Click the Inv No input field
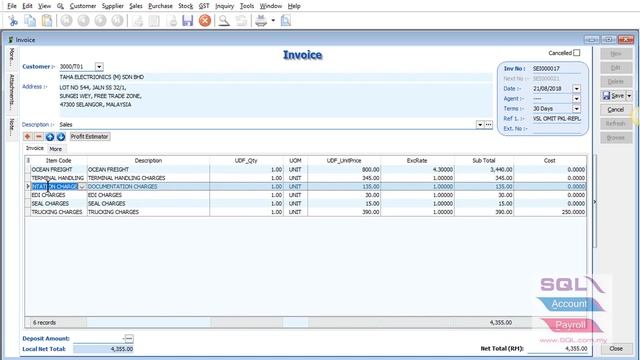 pyautogui.click(x=556, y=69)
